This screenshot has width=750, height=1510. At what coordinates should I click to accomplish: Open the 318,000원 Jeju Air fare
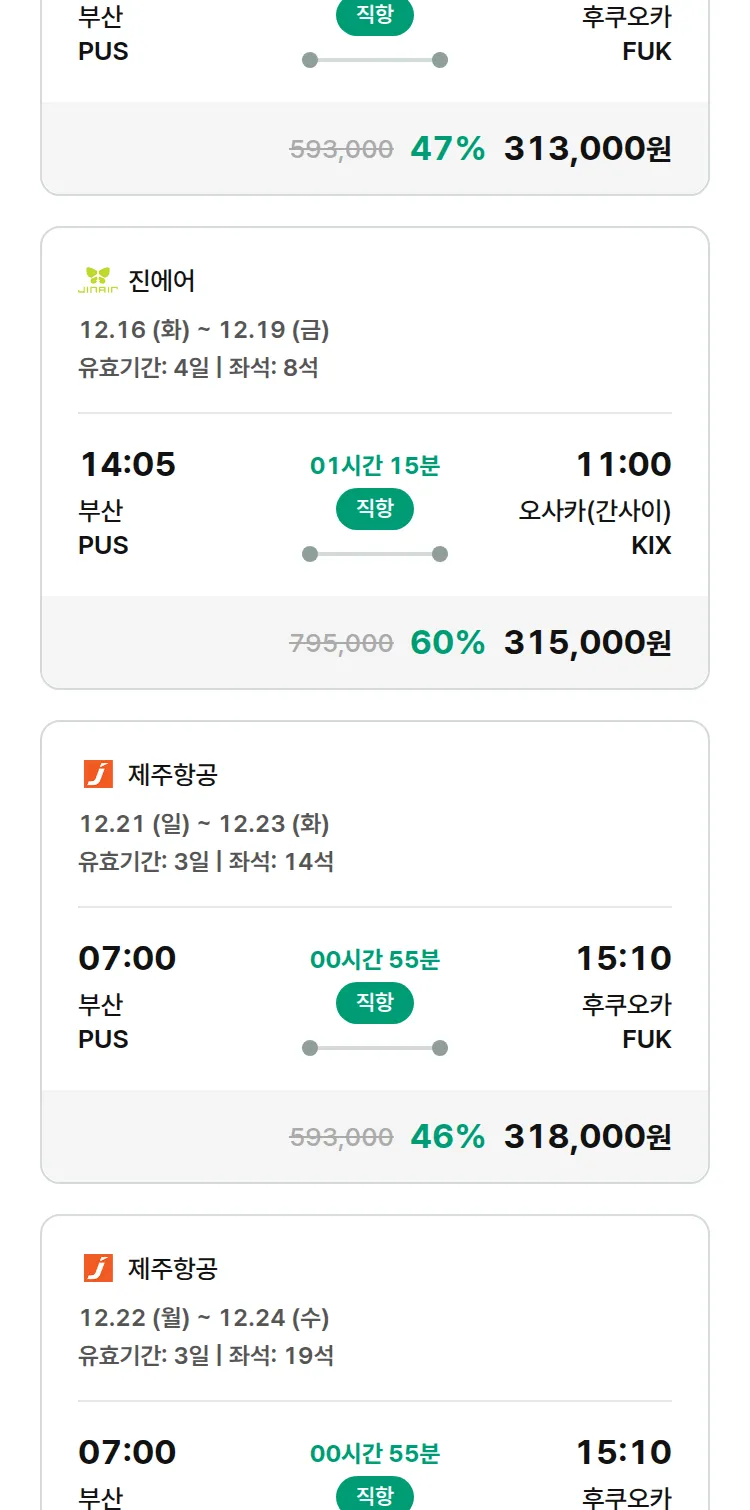(x=587, y=1136)
